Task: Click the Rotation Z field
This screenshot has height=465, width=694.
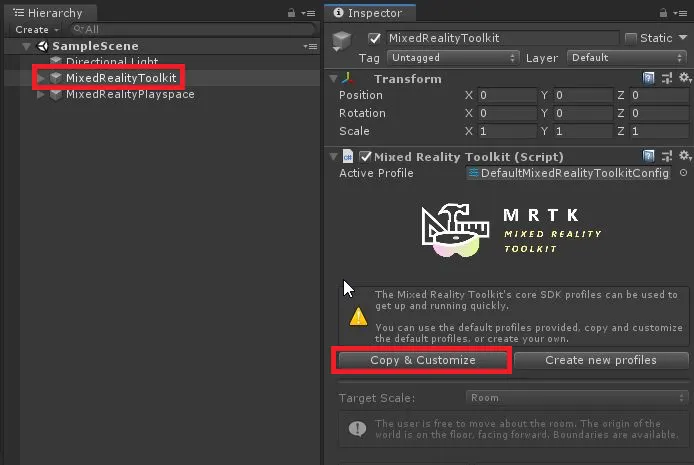Action: point(659,113)
